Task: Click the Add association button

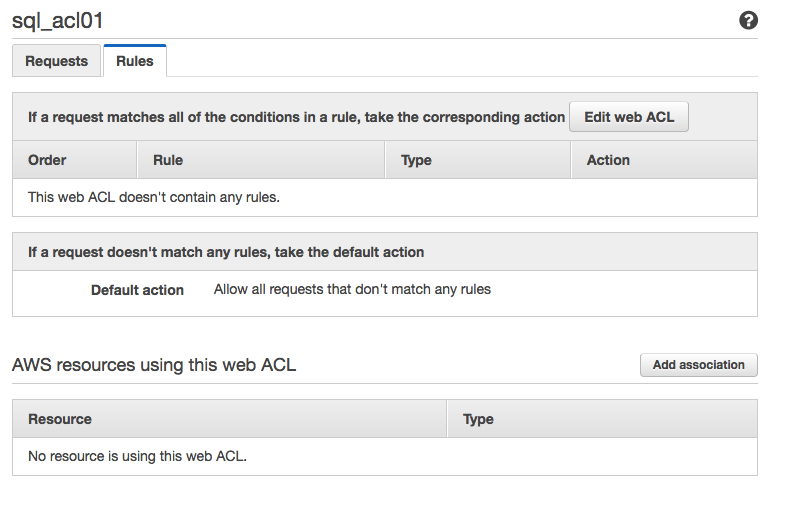Action: [698, 365]
